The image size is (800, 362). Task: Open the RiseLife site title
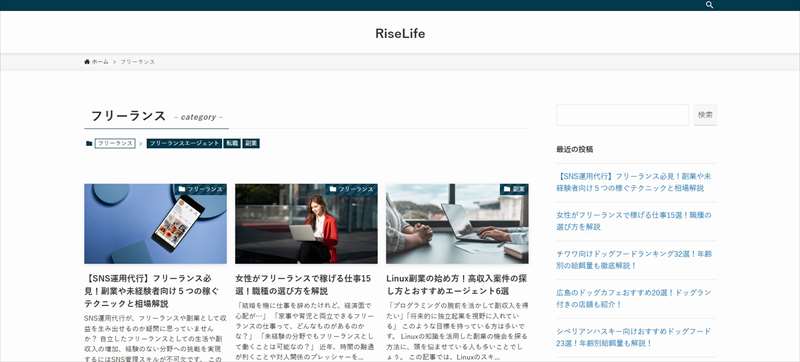400,34
